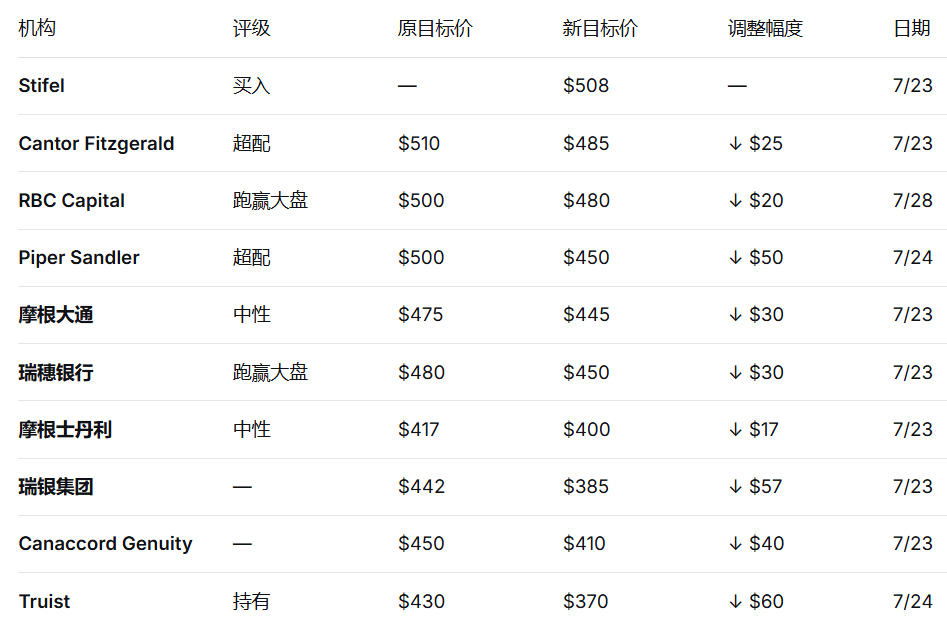
Task: Click the 日期 column header
Action: pos(911,28)
